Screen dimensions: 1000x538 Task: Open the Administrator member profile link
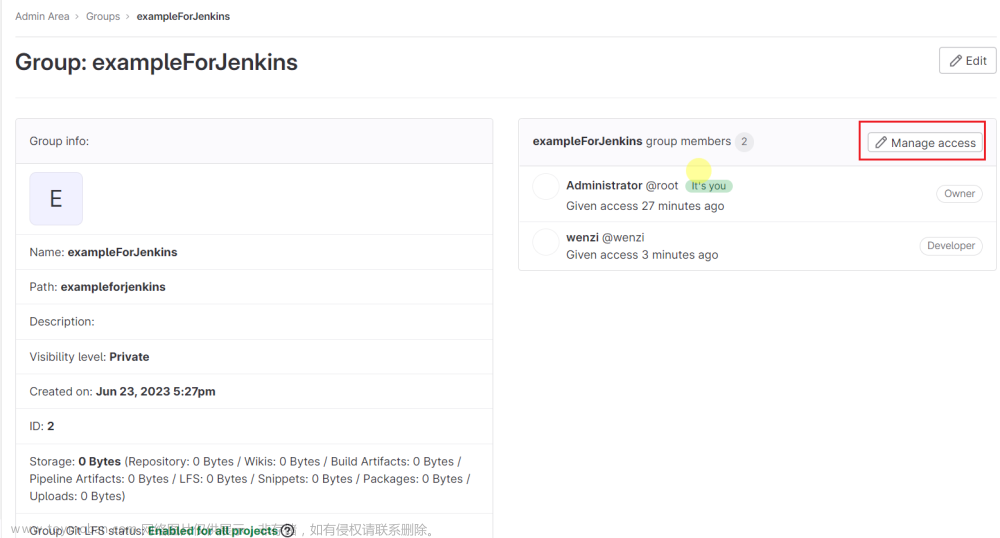point(604,185)
